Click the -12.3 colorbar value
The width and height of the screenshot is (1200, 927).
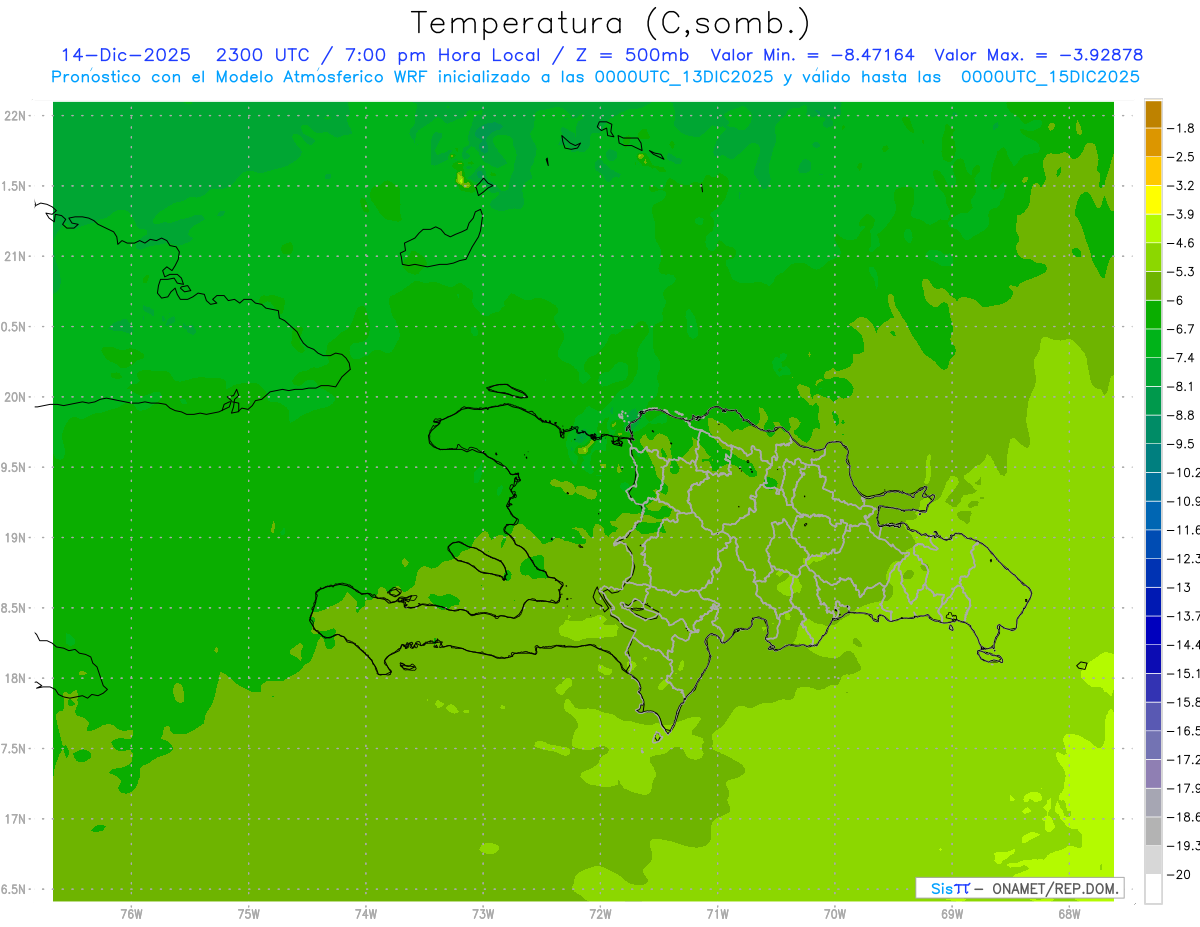(1184, 558)
